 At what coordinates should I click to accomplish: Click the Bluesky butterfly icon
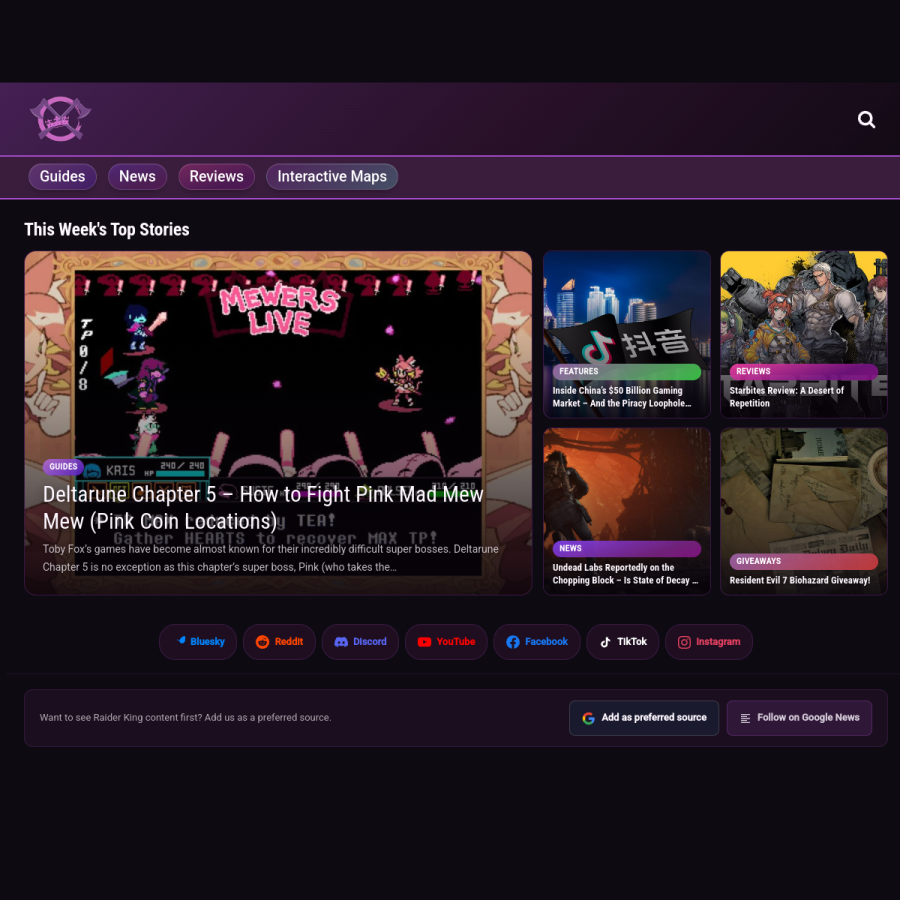pos(181,641)
